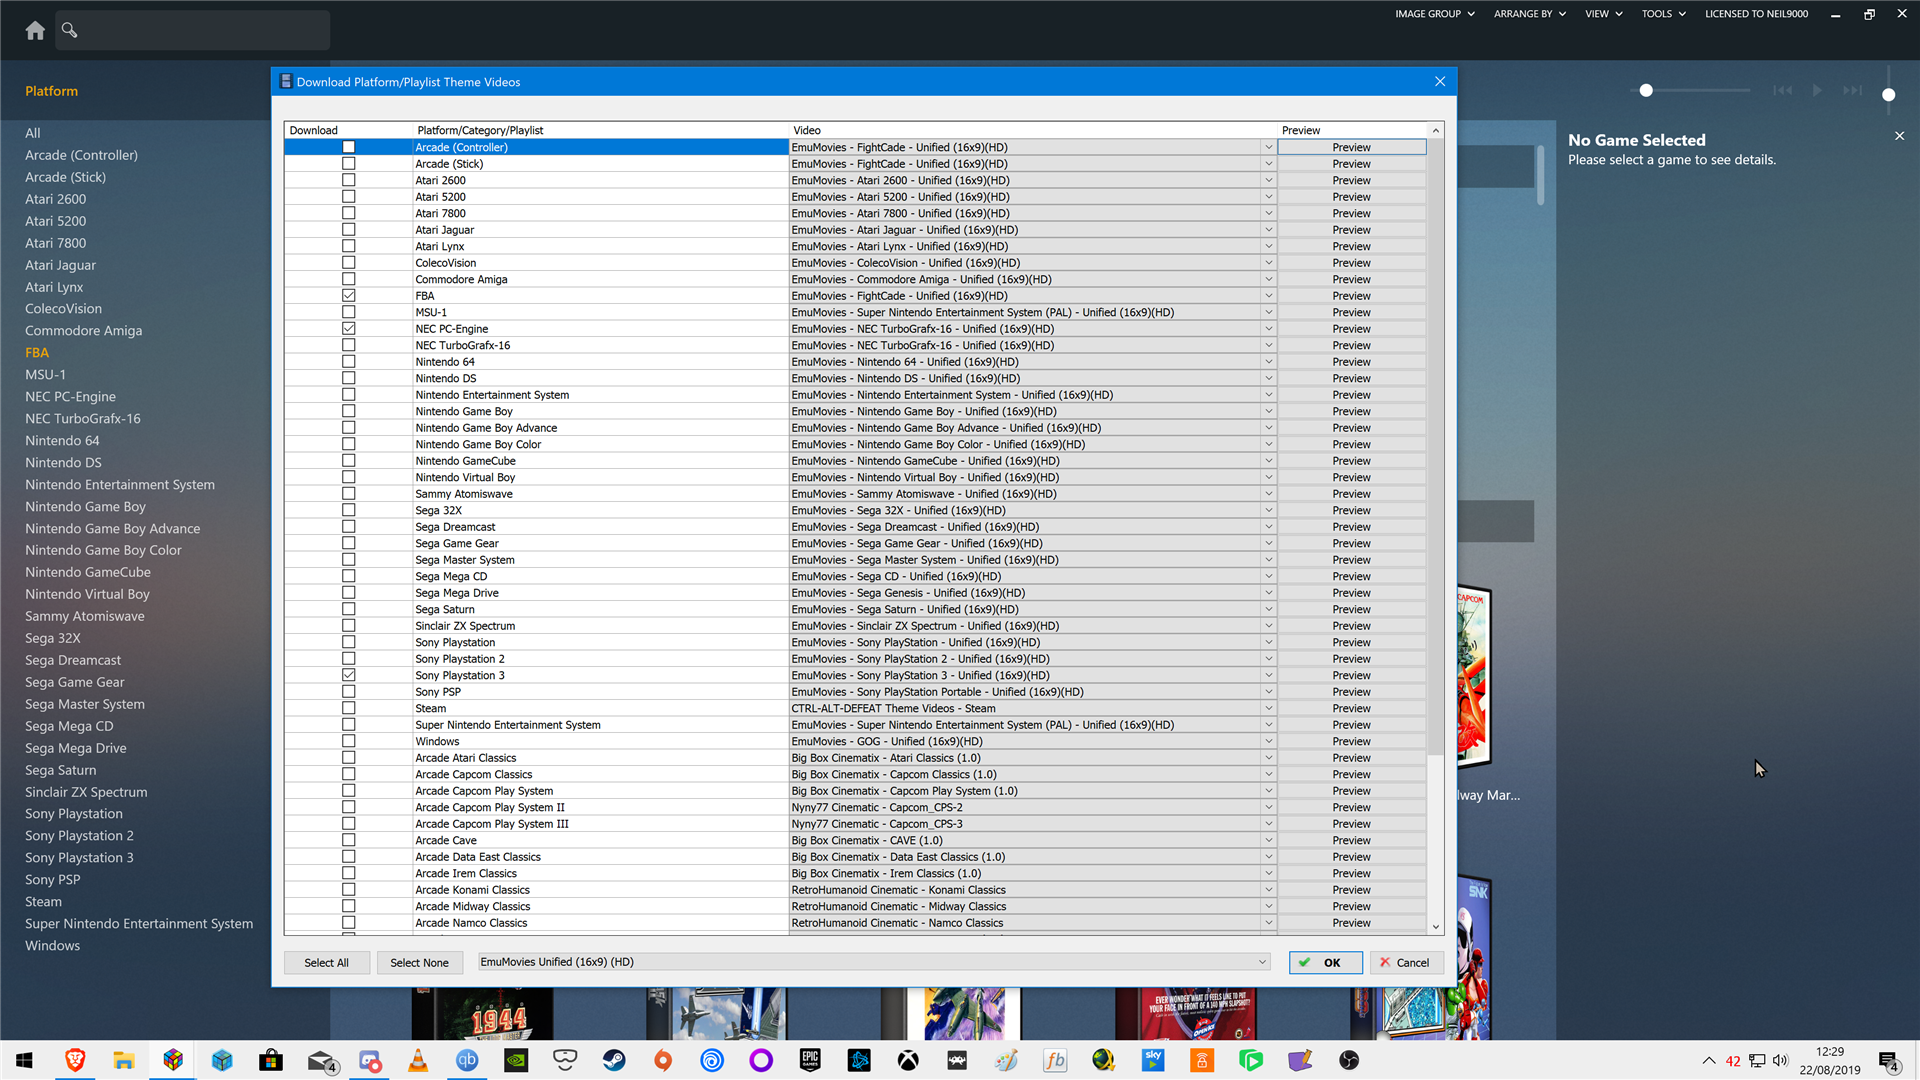The height and width of the screenshot is (1080, 1920).
Task: Open video dropdown for MSU-1 row
Action: point(1268,312)
